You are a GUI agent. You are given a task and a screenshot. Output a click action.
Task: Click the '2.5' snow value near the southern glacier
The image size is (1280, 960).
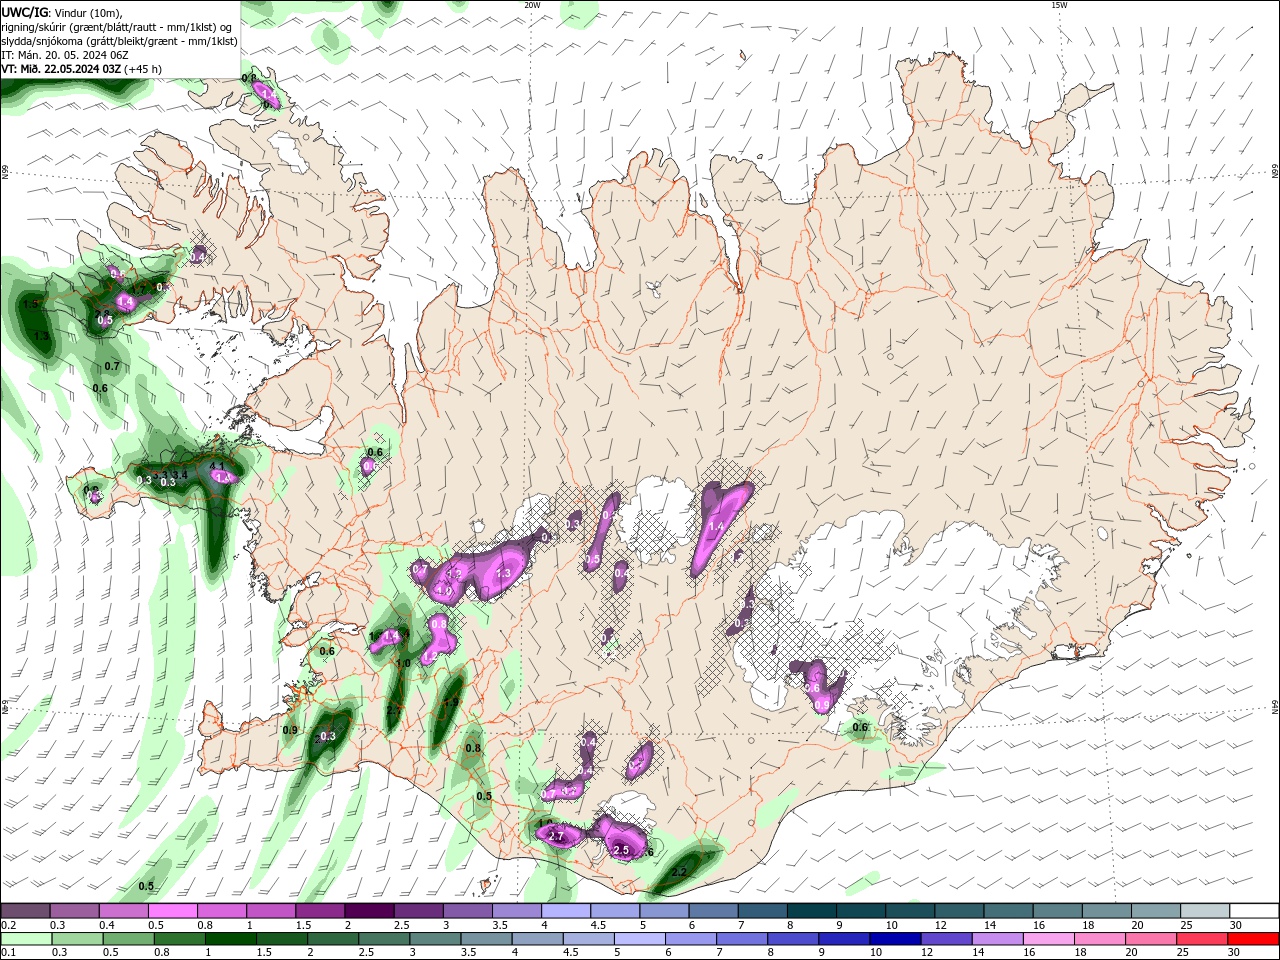(x=621, y=850)
